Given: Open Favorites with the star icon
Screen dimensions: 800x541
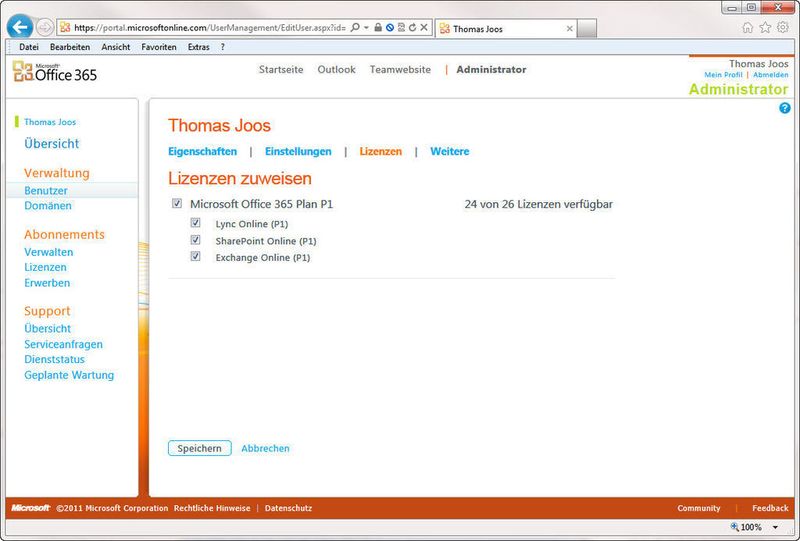Looking at the screenshot, I should (765, 28).
